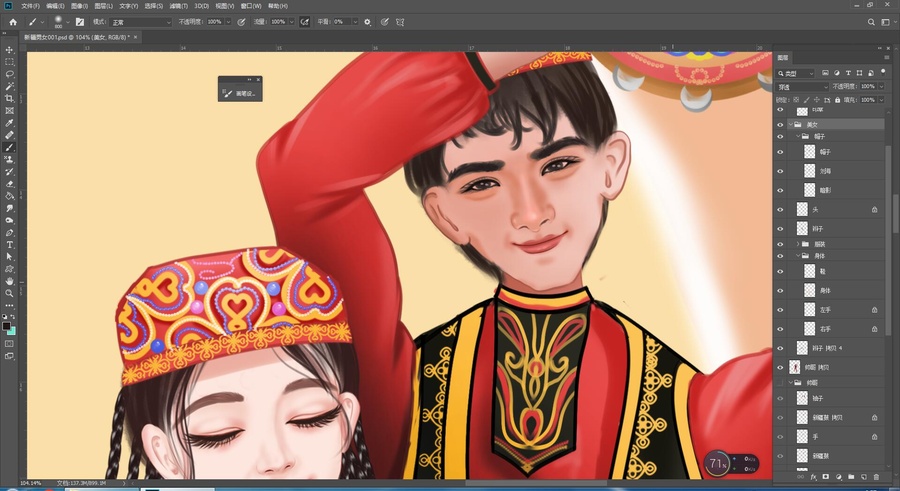Create a new layer icon
The image size is (900, 491).
point(863,477)
